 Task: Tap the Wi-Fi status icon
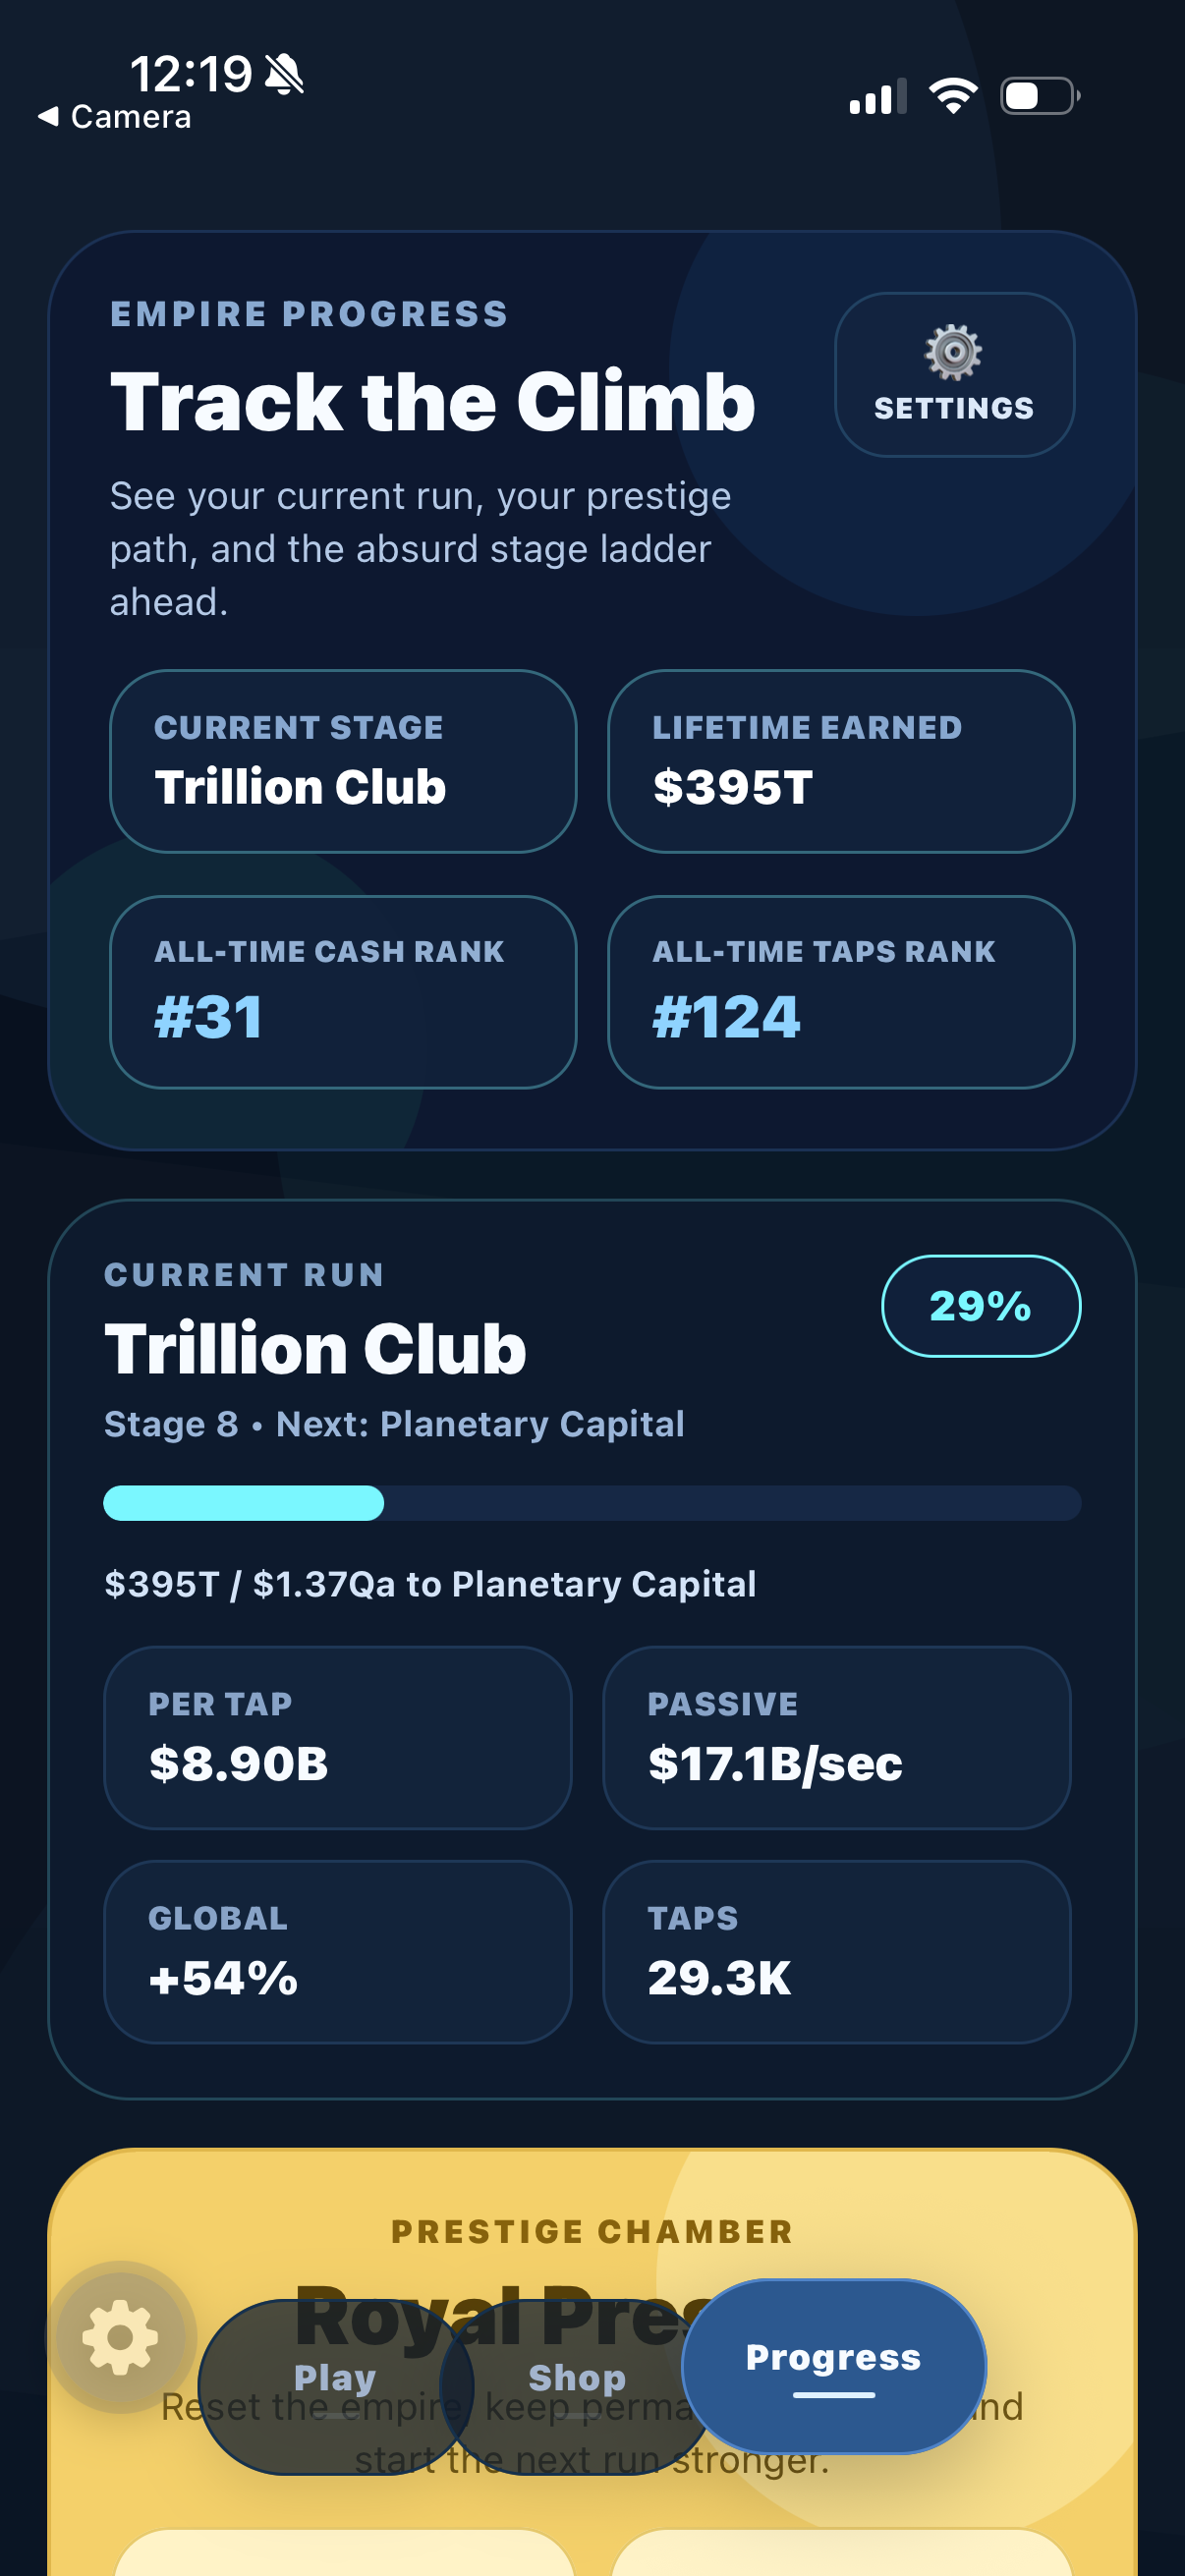coord(953,96)
